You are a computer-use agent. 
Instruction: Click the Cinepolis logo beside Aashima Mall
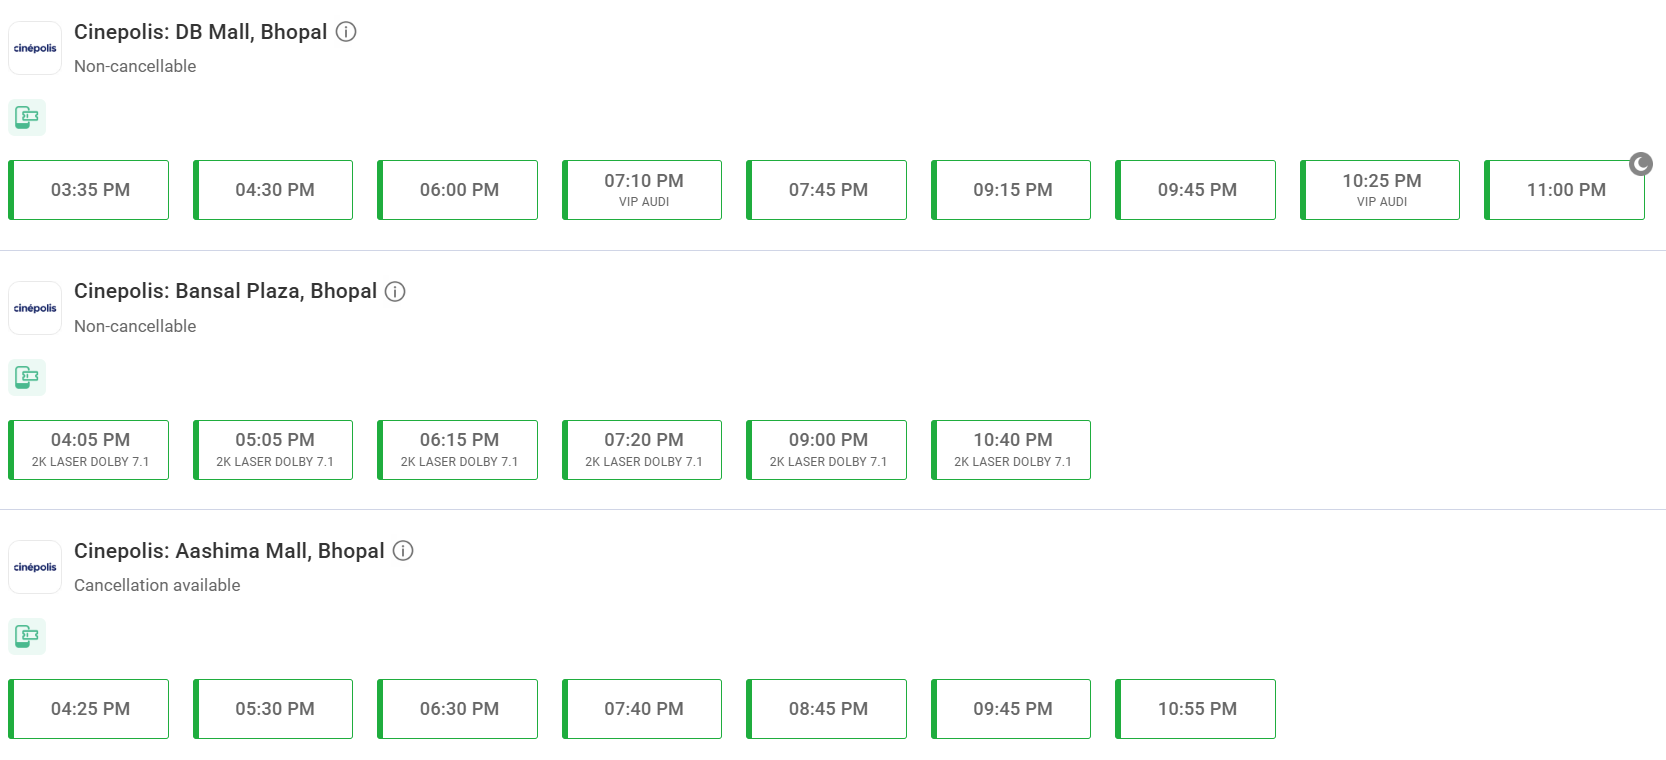point(35,567)
